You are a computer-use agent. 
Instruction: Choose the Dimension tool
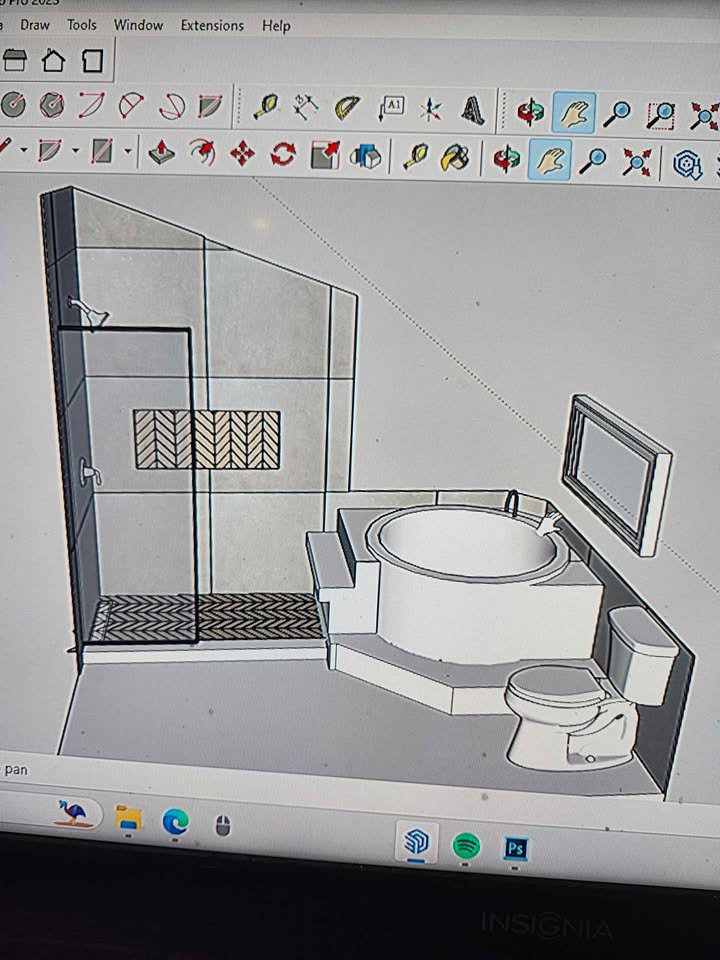(304, 107)
